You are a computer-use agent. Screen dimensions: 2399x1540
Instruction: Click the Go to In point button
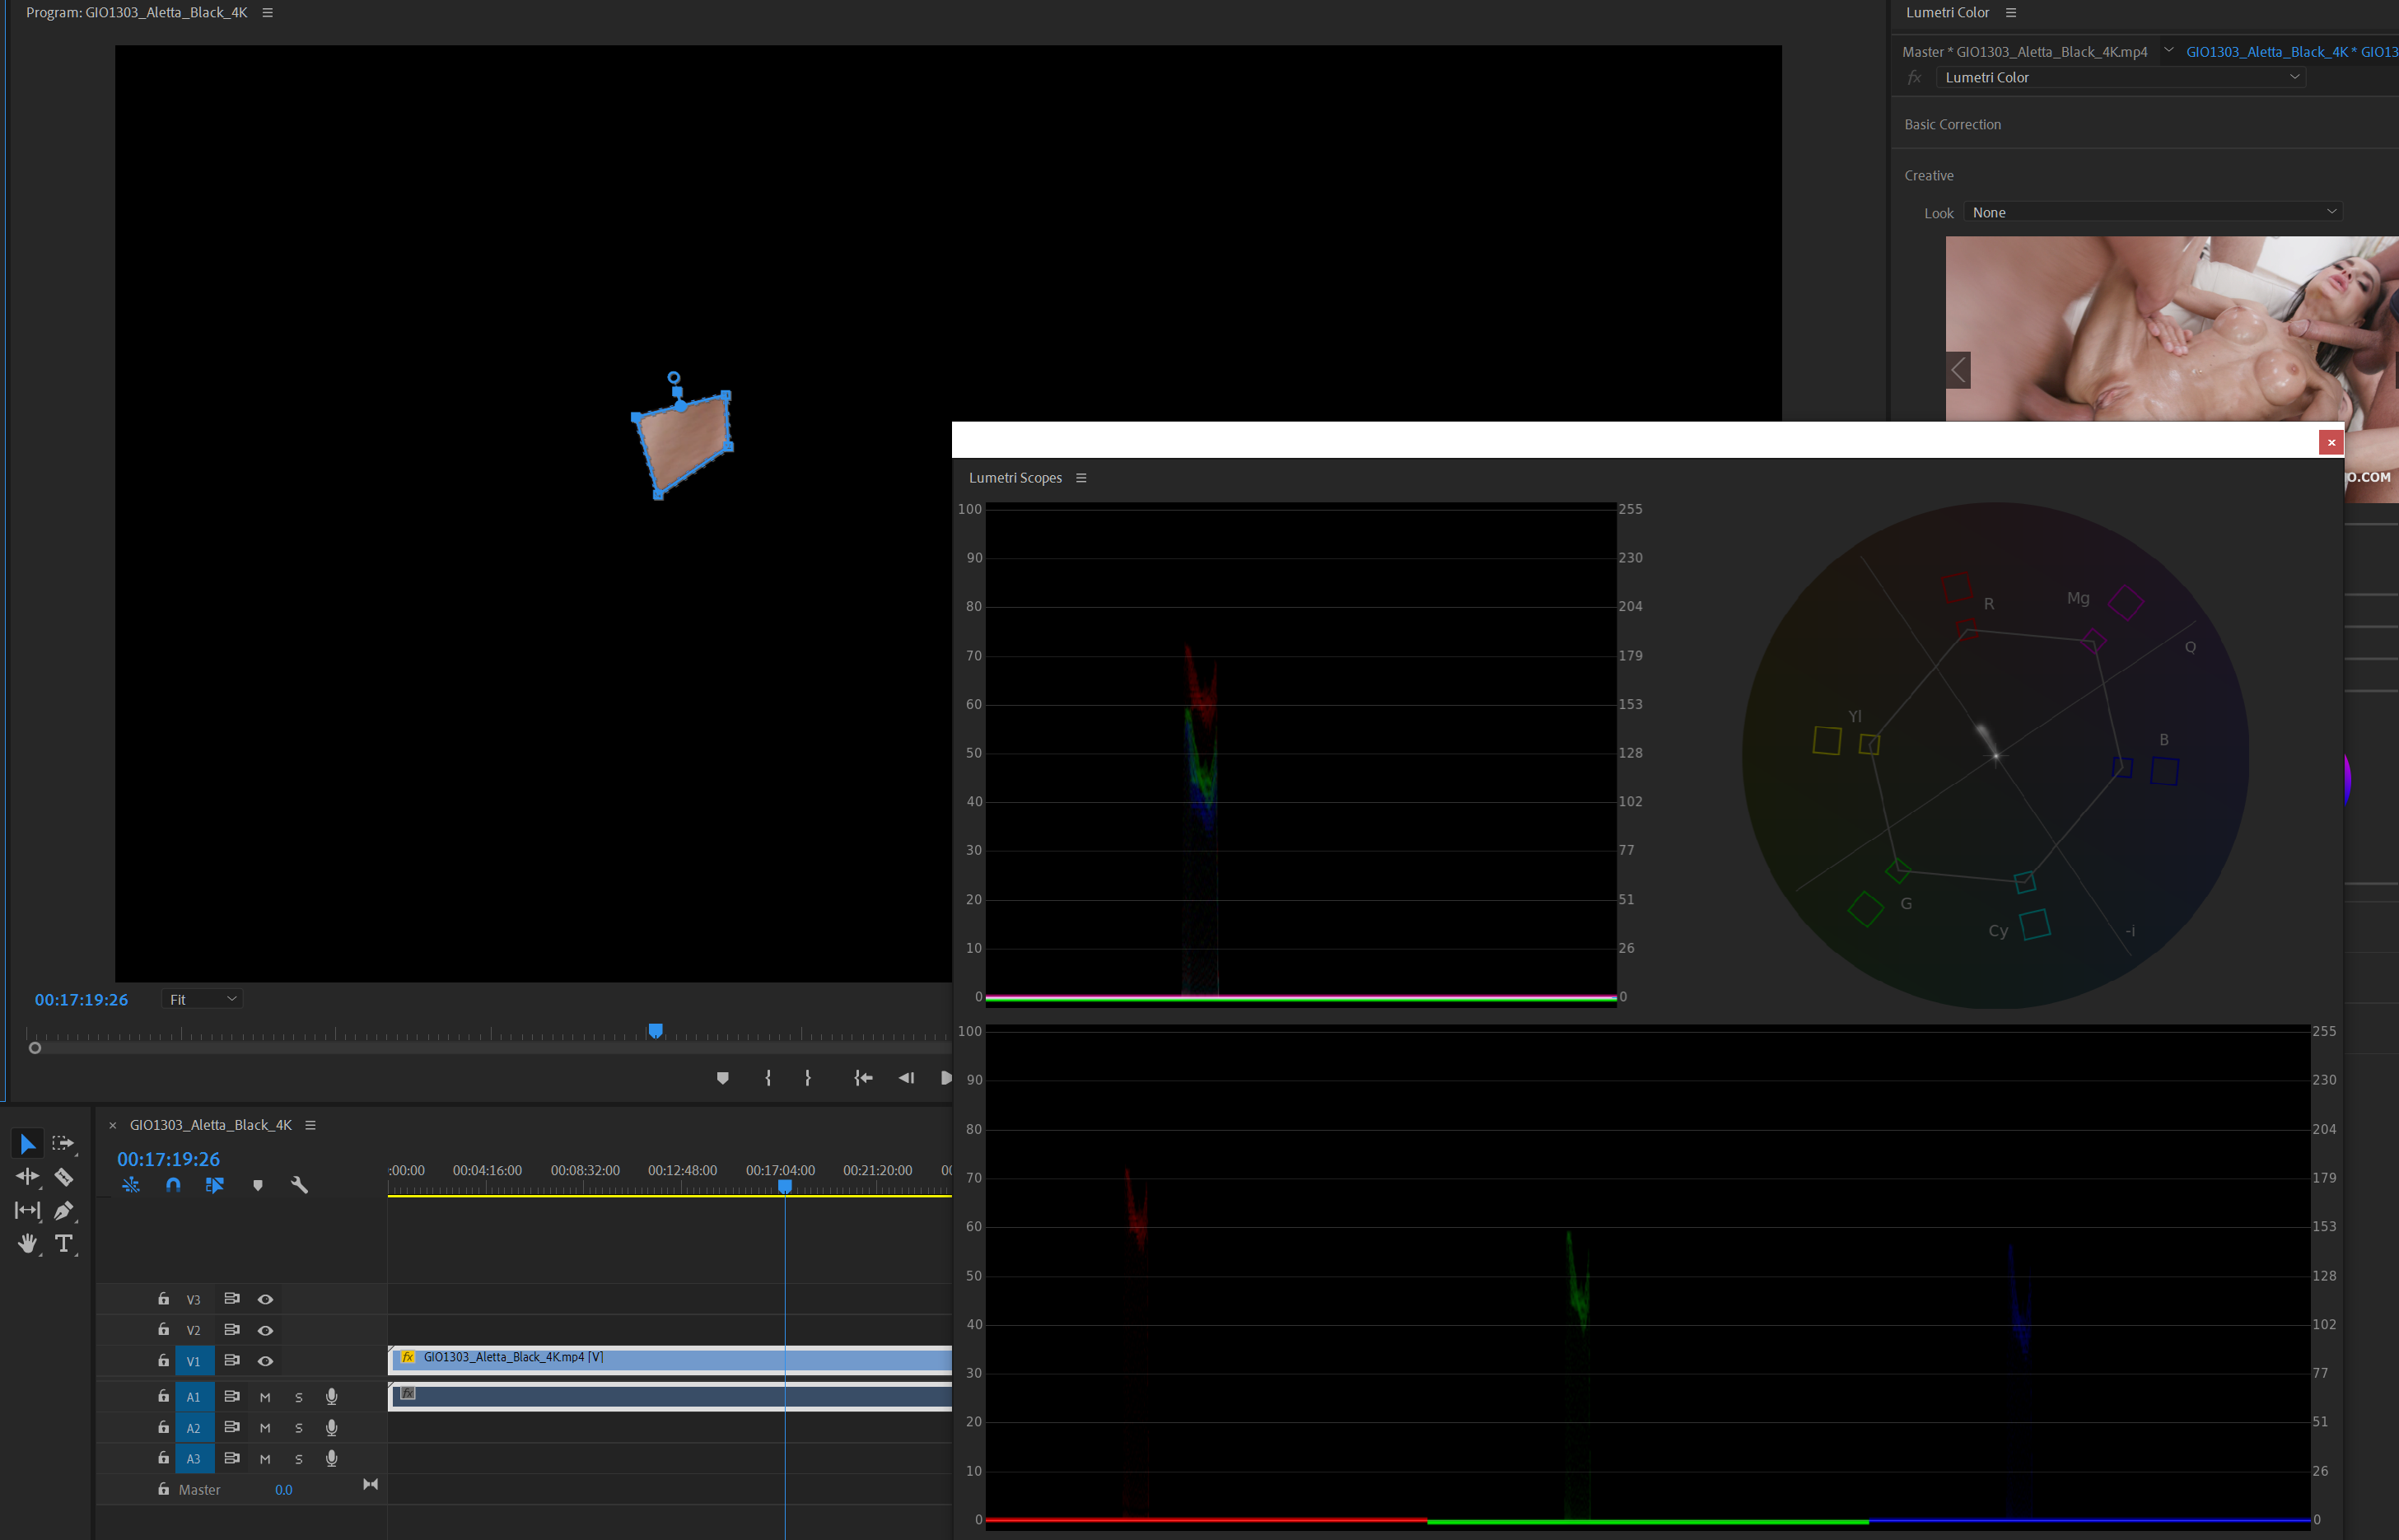coord(864,1078)
